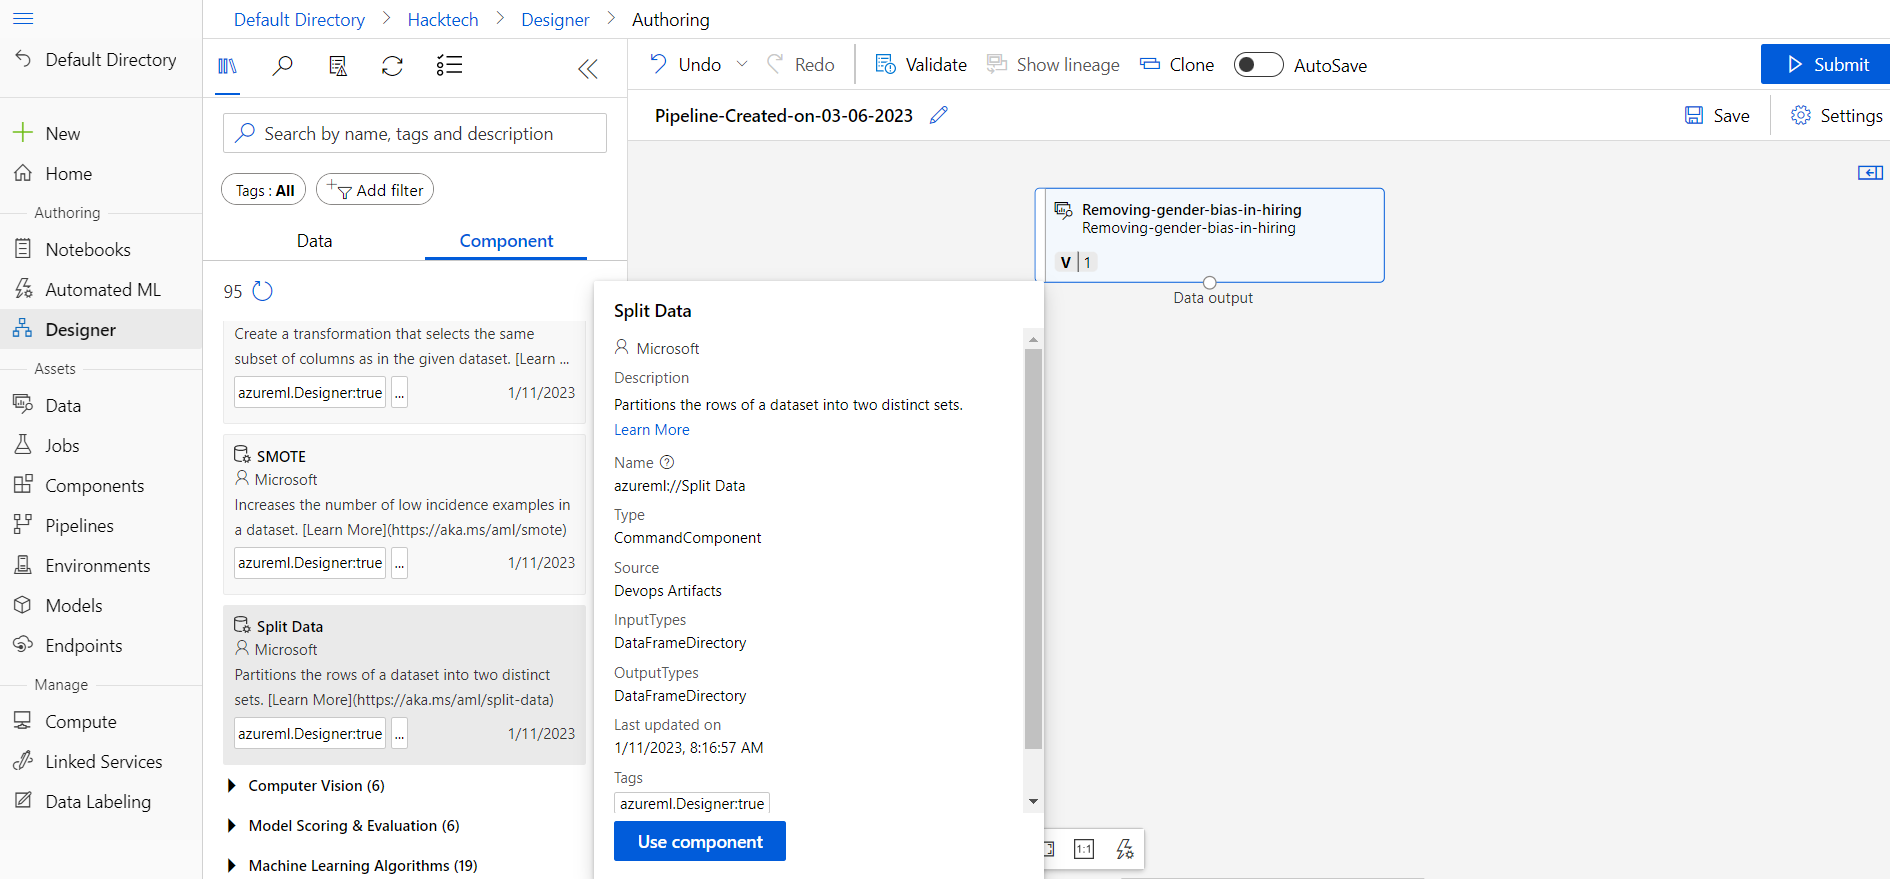Open Pipelines in the left sidebar
The width and height of the screenshot is (1890, 879).
click(79, 526)
